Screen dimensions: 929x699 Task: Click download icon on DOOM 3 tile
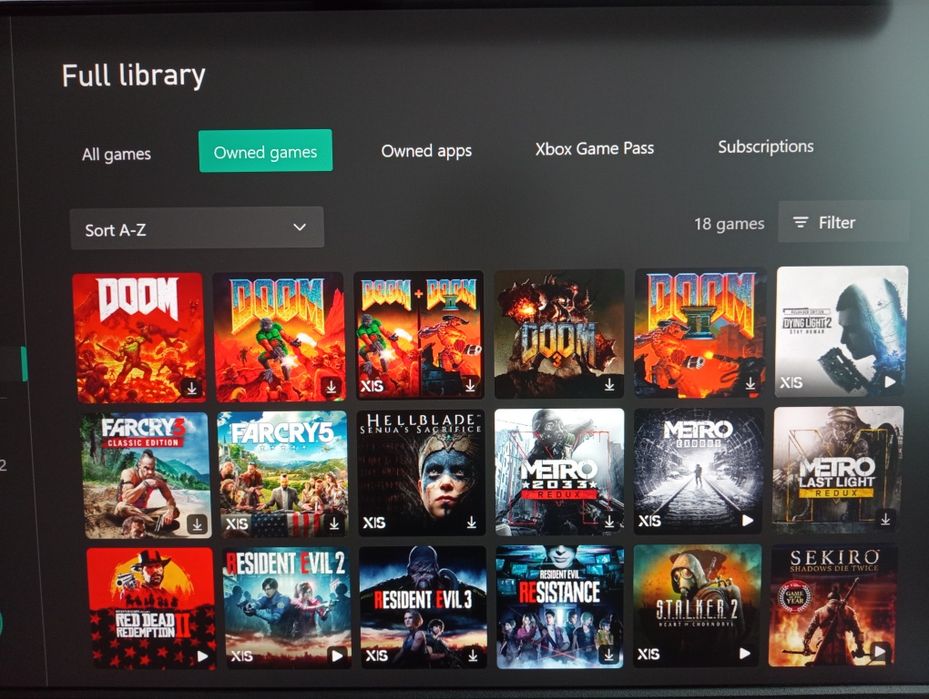610,385
